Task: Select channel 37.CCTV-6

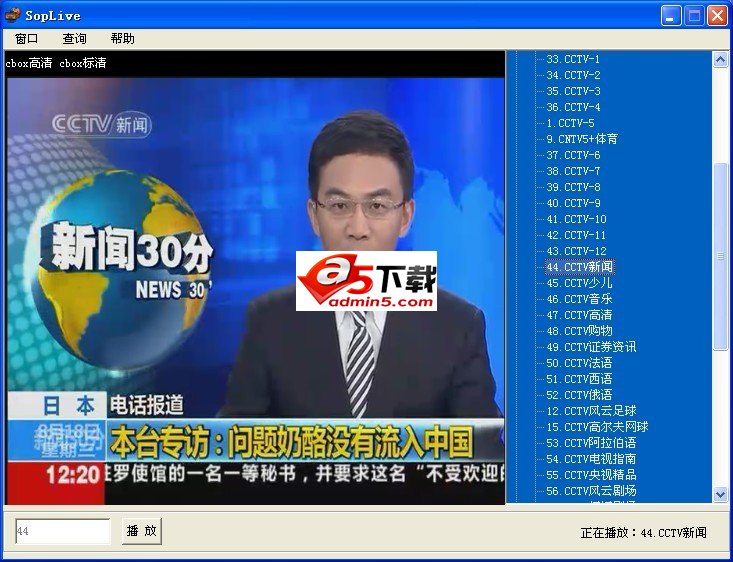Action: coord(573,155)
